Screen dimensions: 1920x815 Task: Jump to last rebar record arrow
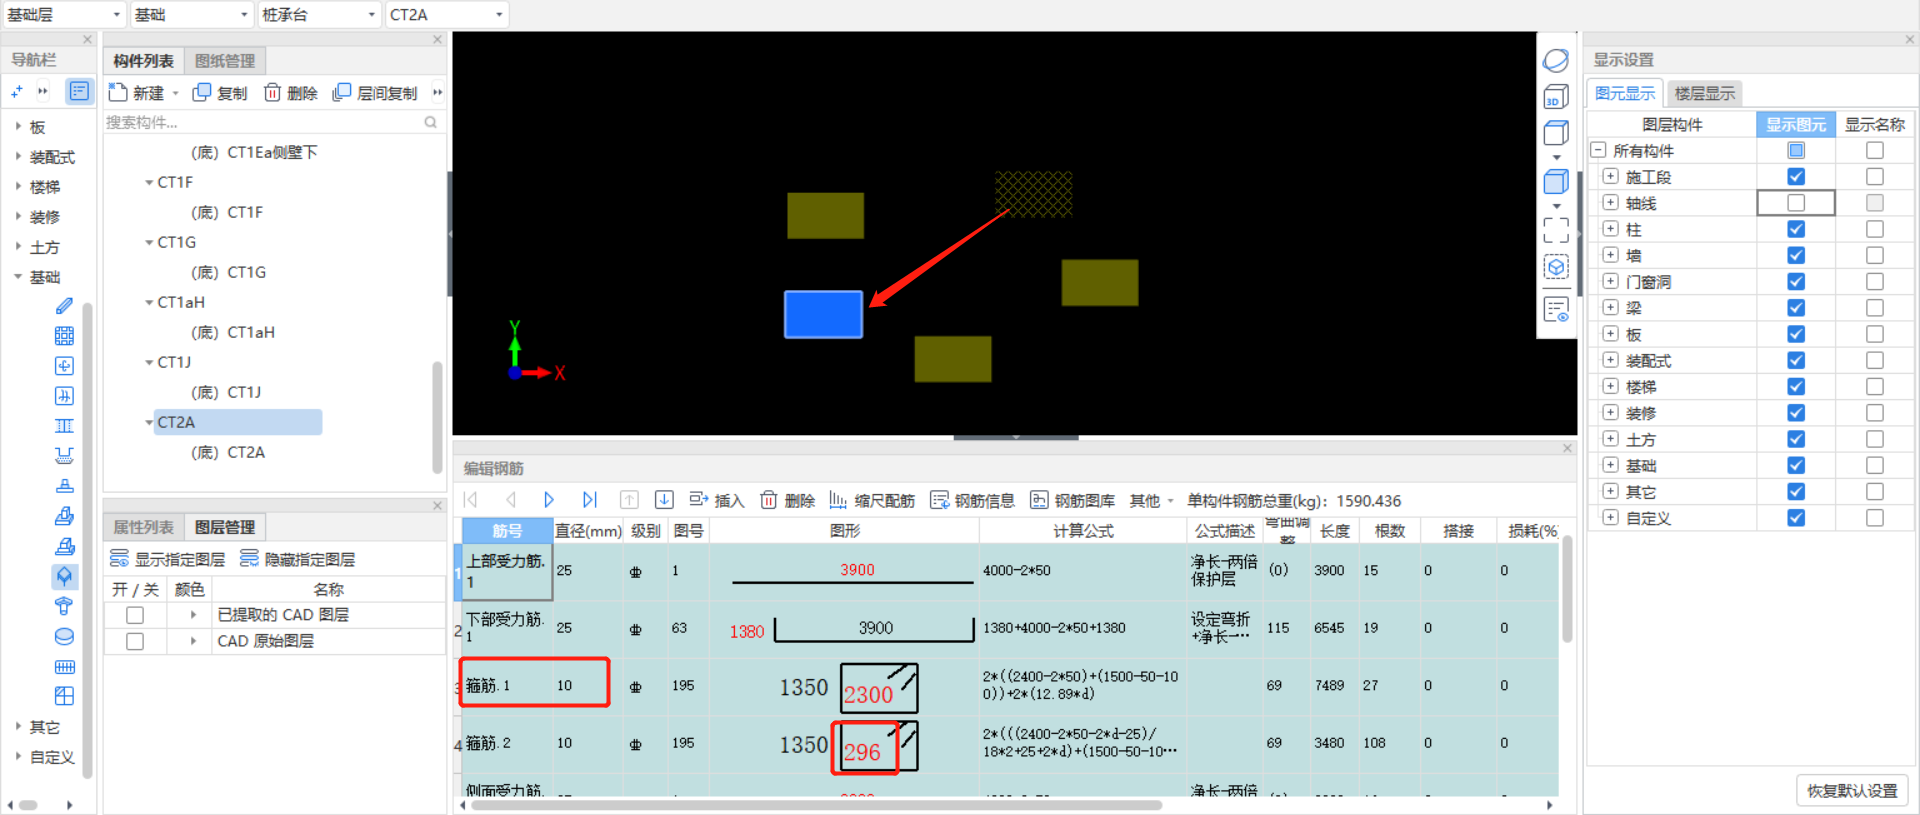coord(589,500)
